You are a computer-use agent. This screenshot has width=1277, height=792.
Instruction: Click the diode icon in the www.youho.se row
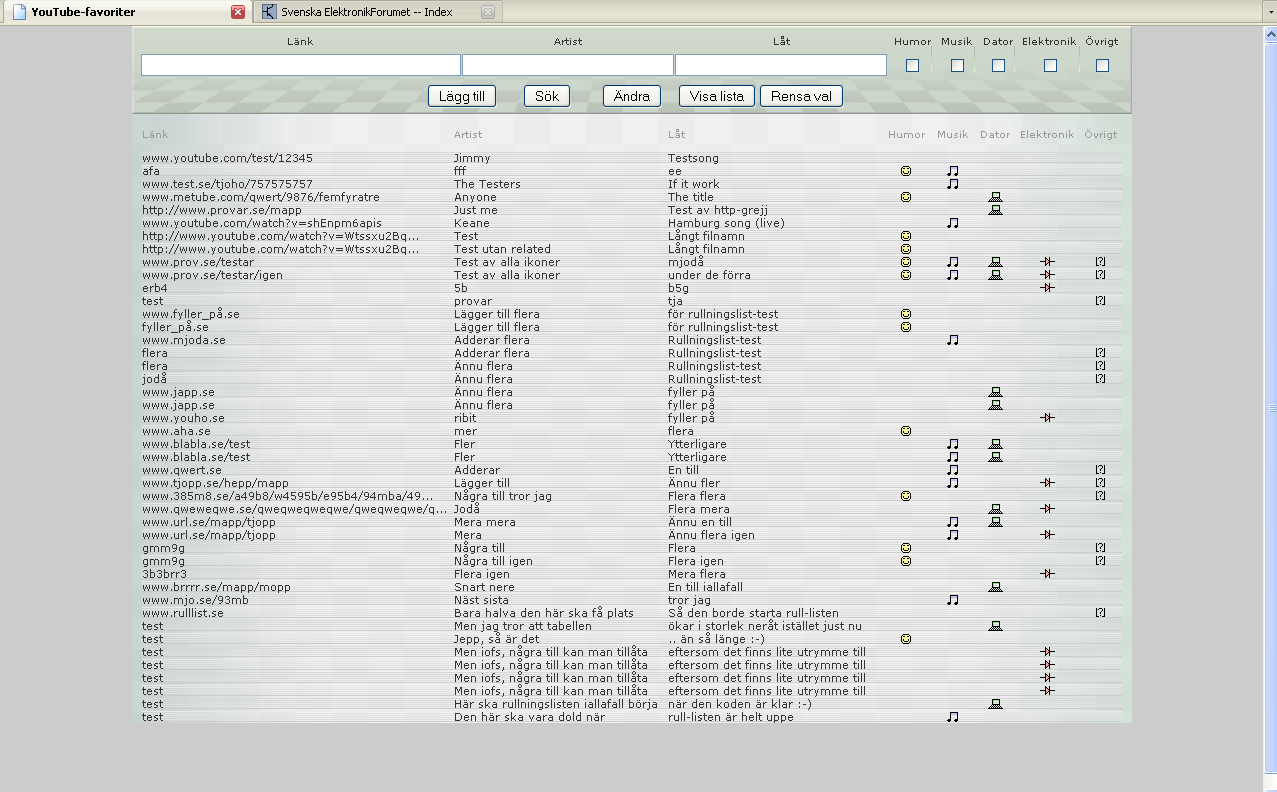pos(1047,418)
